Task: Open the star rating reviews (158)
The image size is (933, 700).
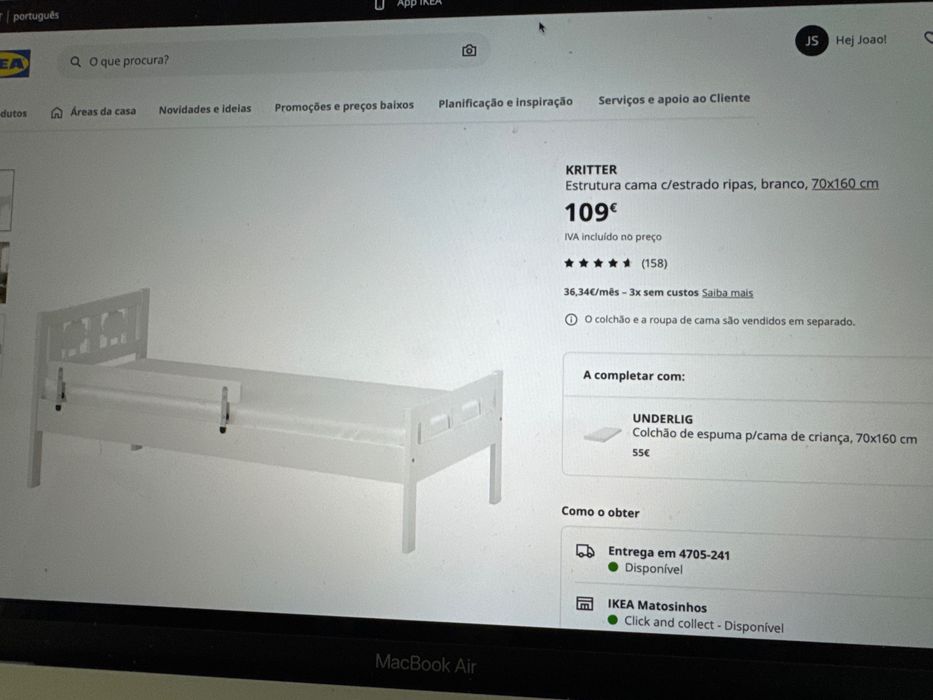Action: pos(615,263)
